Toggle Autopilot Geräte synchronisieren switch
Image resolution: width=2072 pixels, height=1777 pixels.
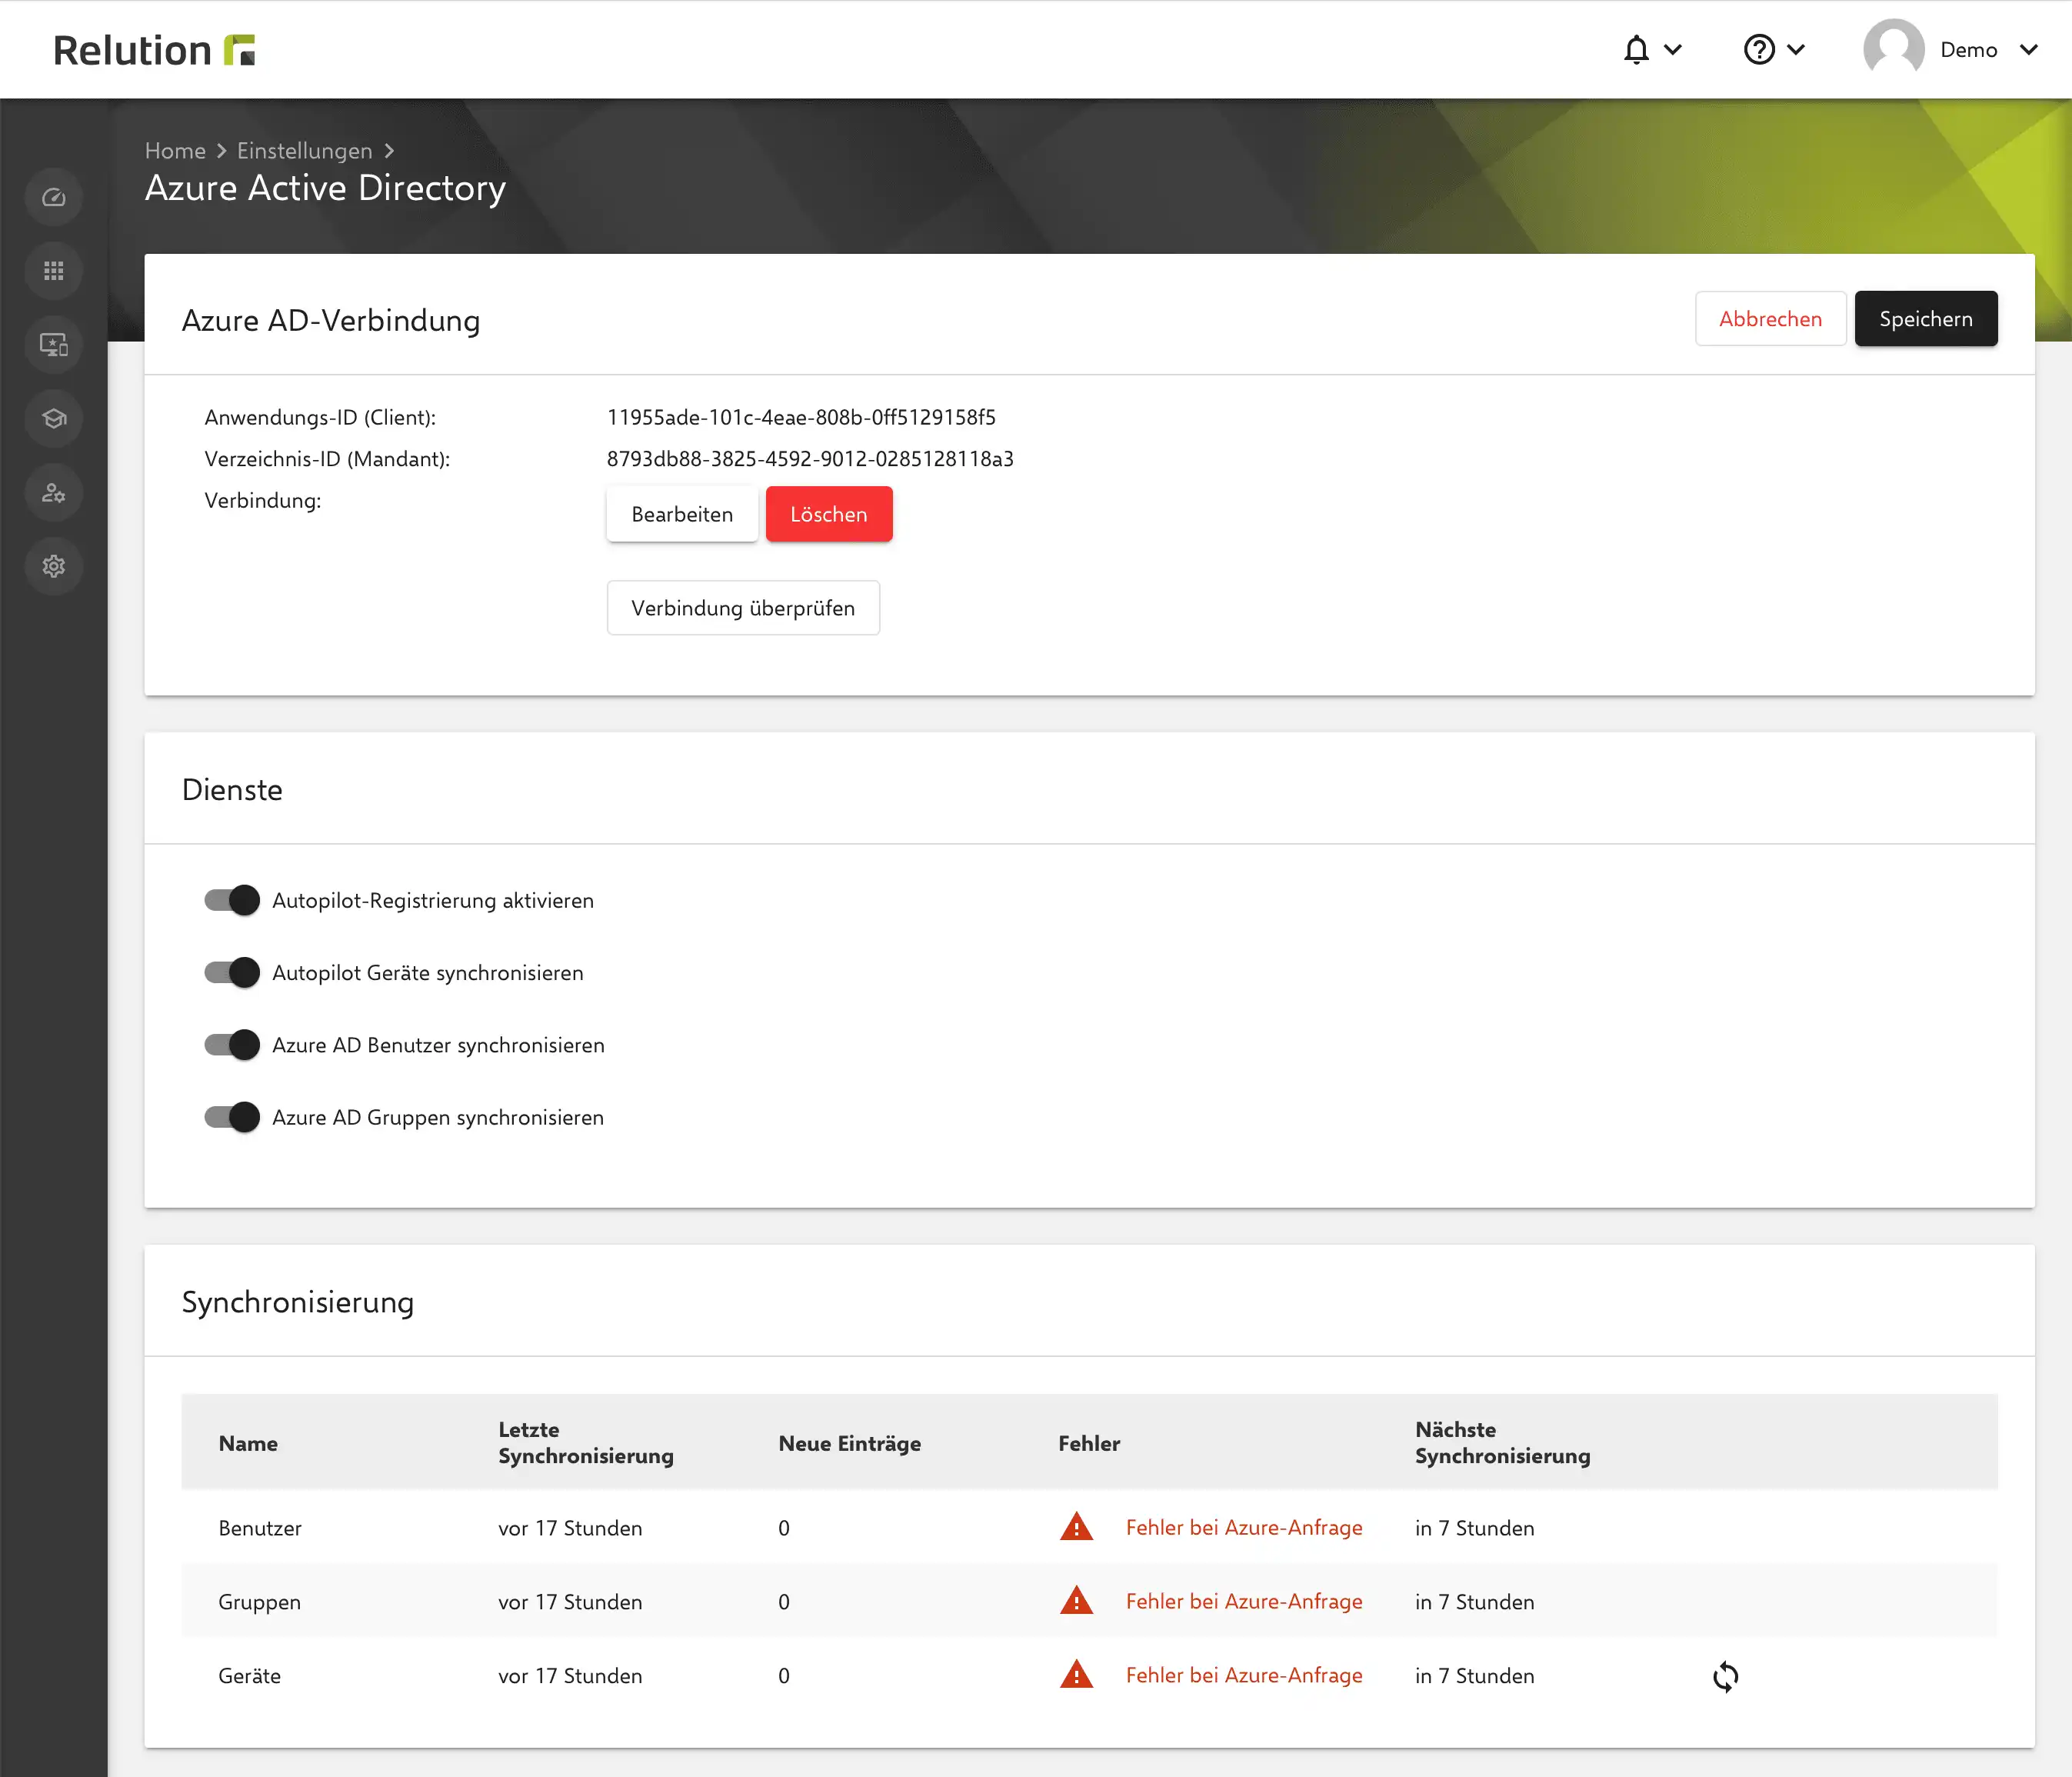[232, 972]
